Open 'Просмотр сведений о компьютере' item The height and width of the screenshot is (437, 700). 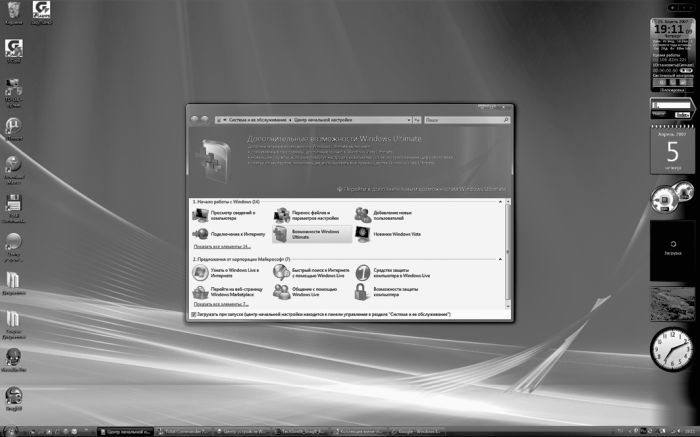[x=232, y=213]
